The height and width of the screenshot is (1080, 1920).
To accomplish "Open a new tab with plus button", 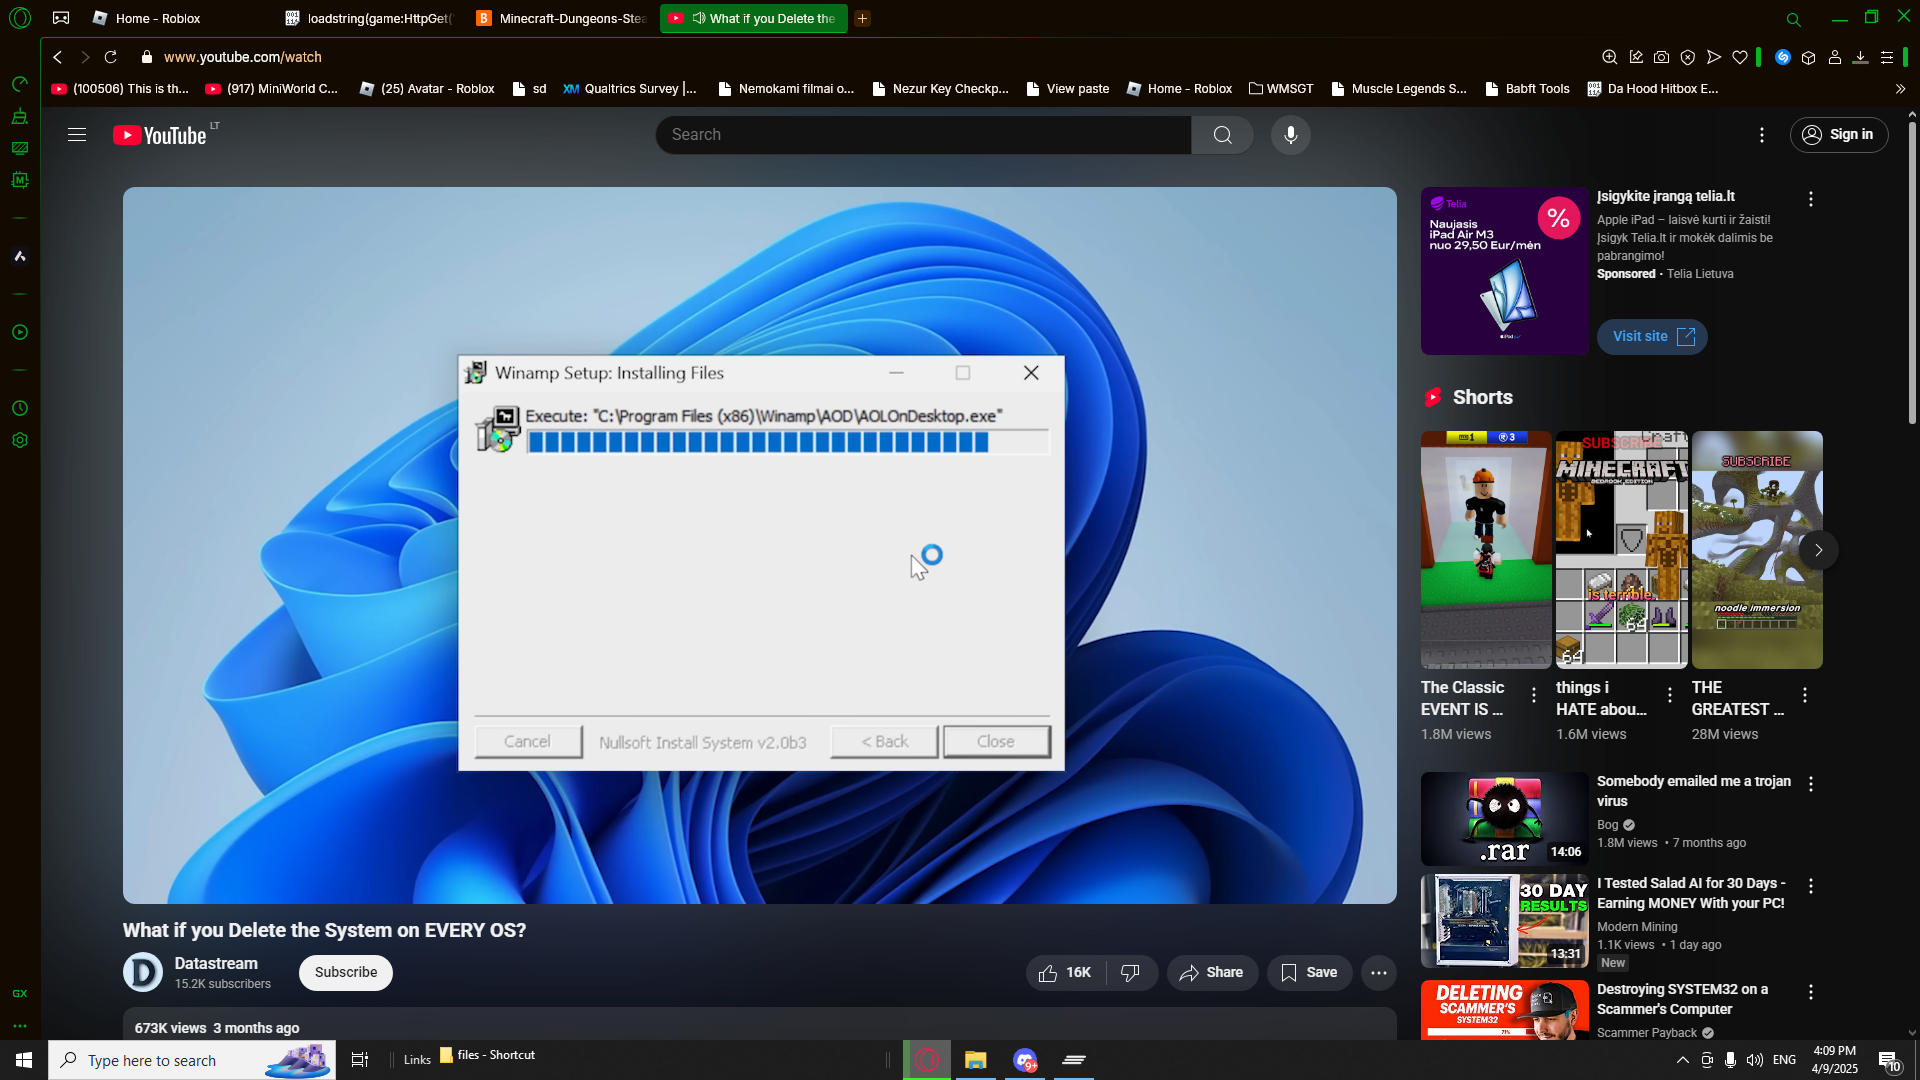I will pos(862,18).
